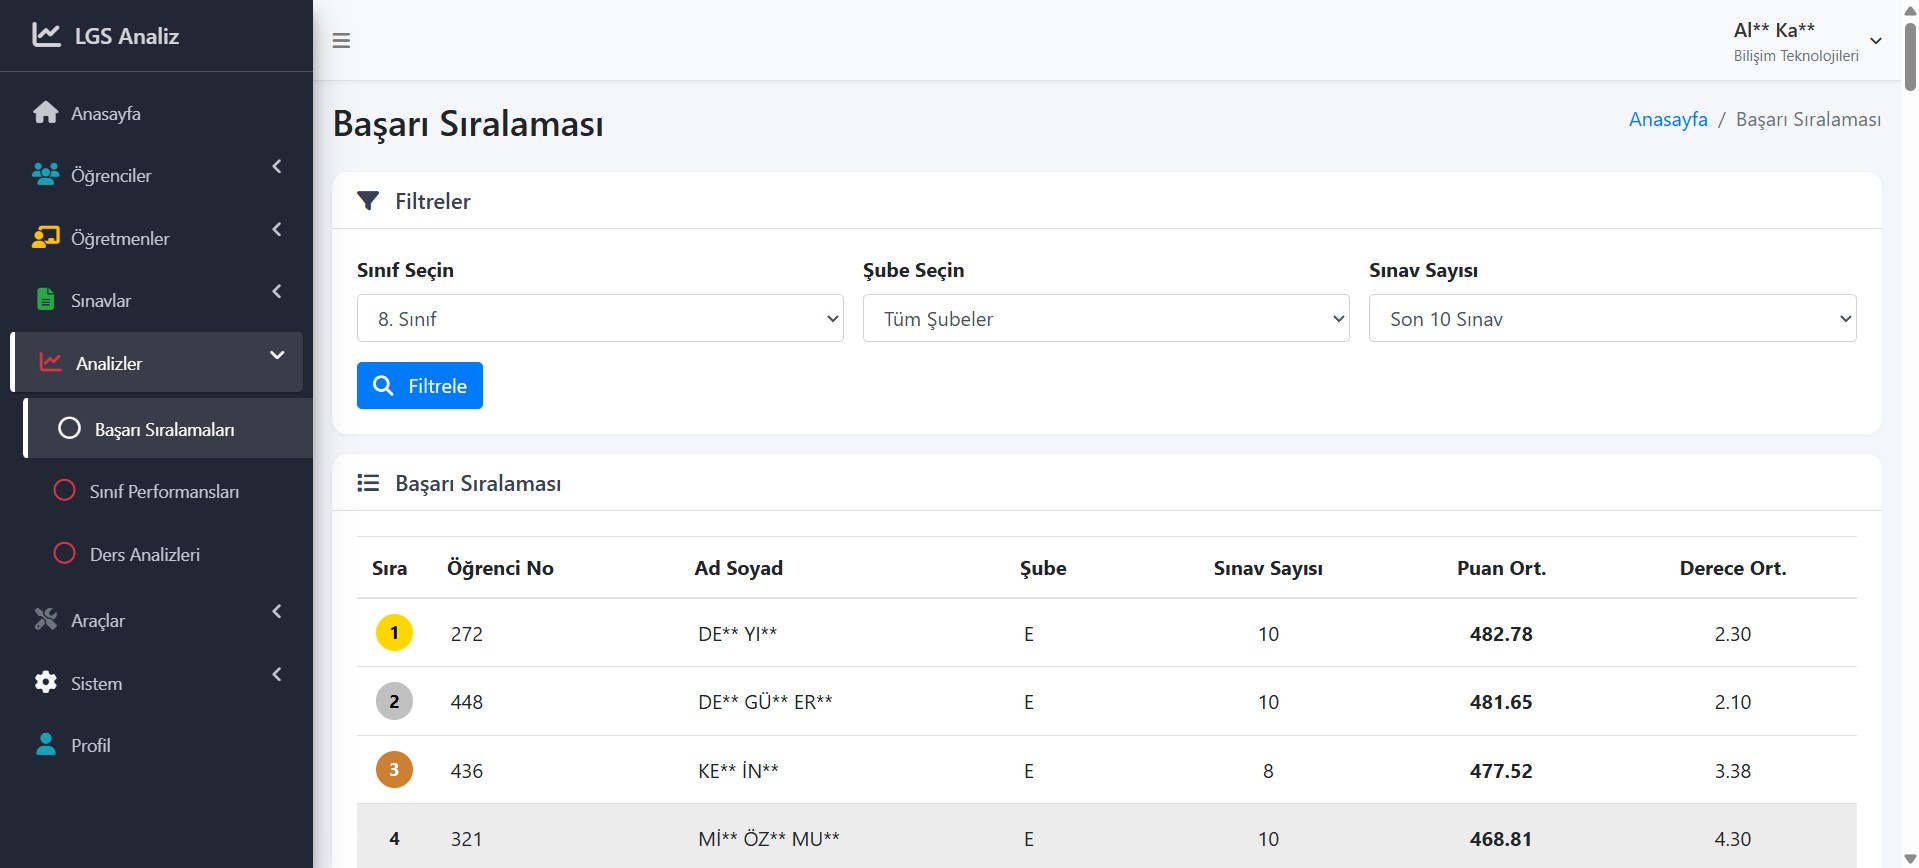Screen dimensions: 1919x868
Task: Open the Profil user icon
Action: (x=46, y=745)
